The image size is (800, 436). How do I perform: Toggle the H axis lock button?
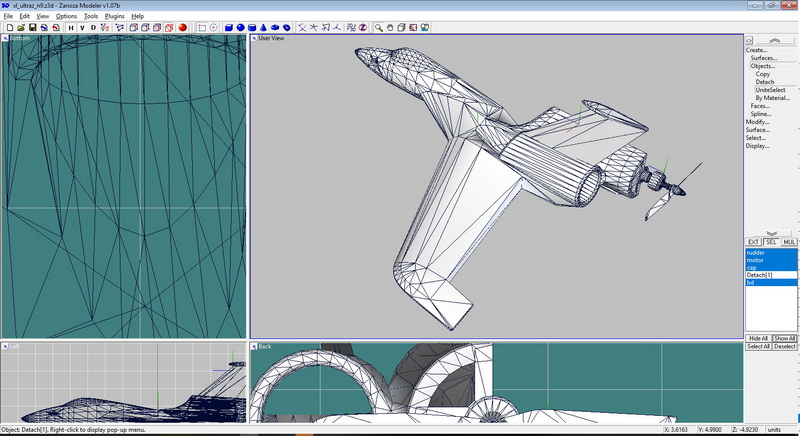(71, 27)
